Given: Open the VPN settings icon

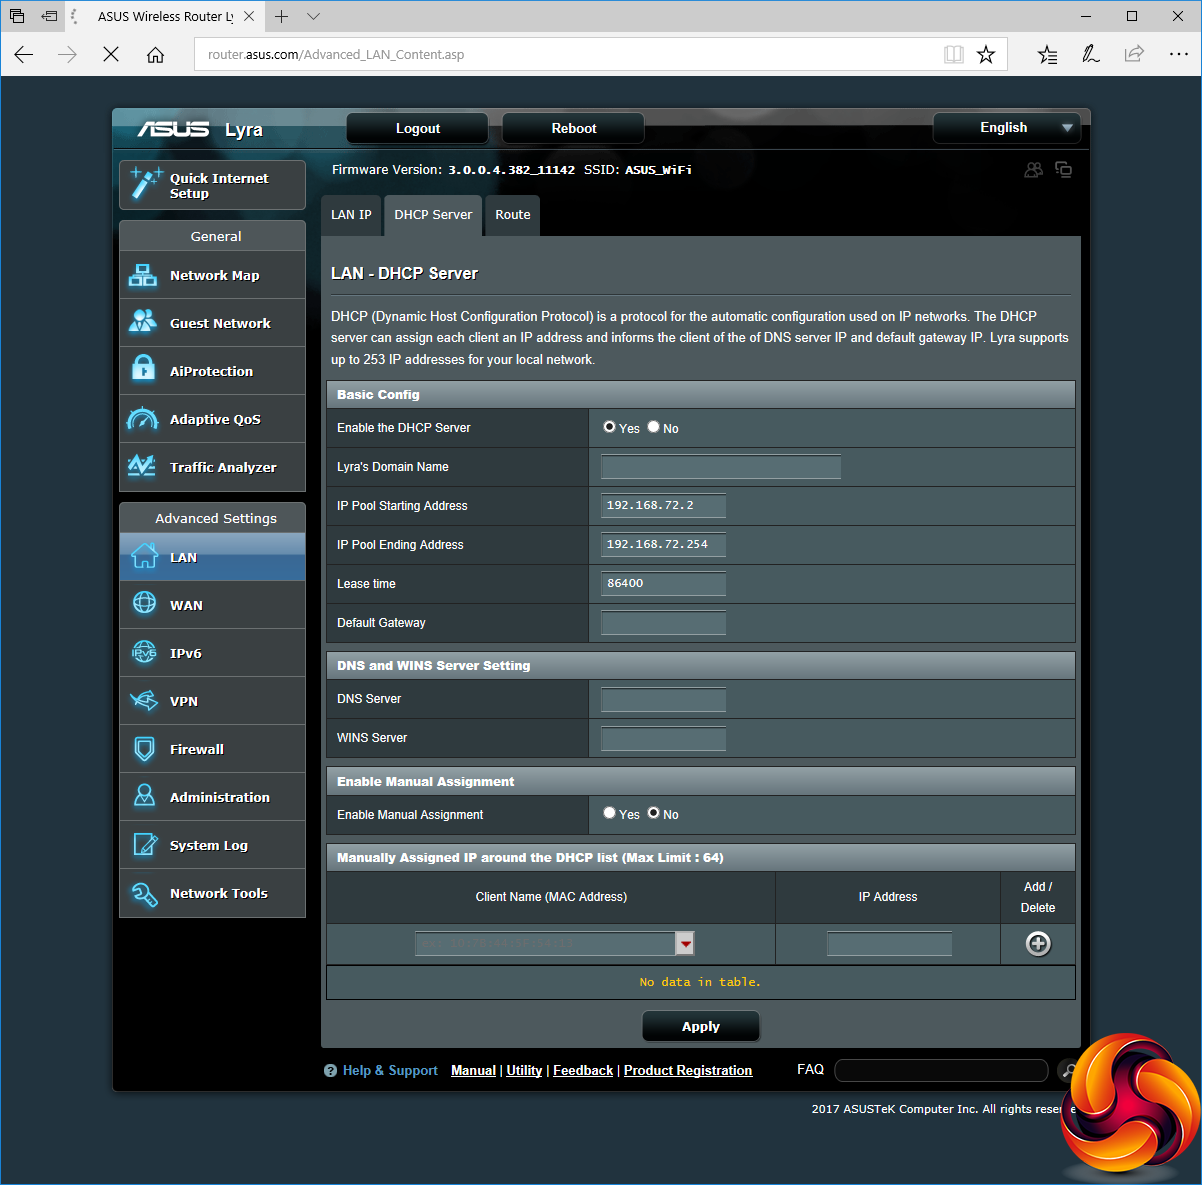Looking at the screenshot, I should (x=144, y=701).
